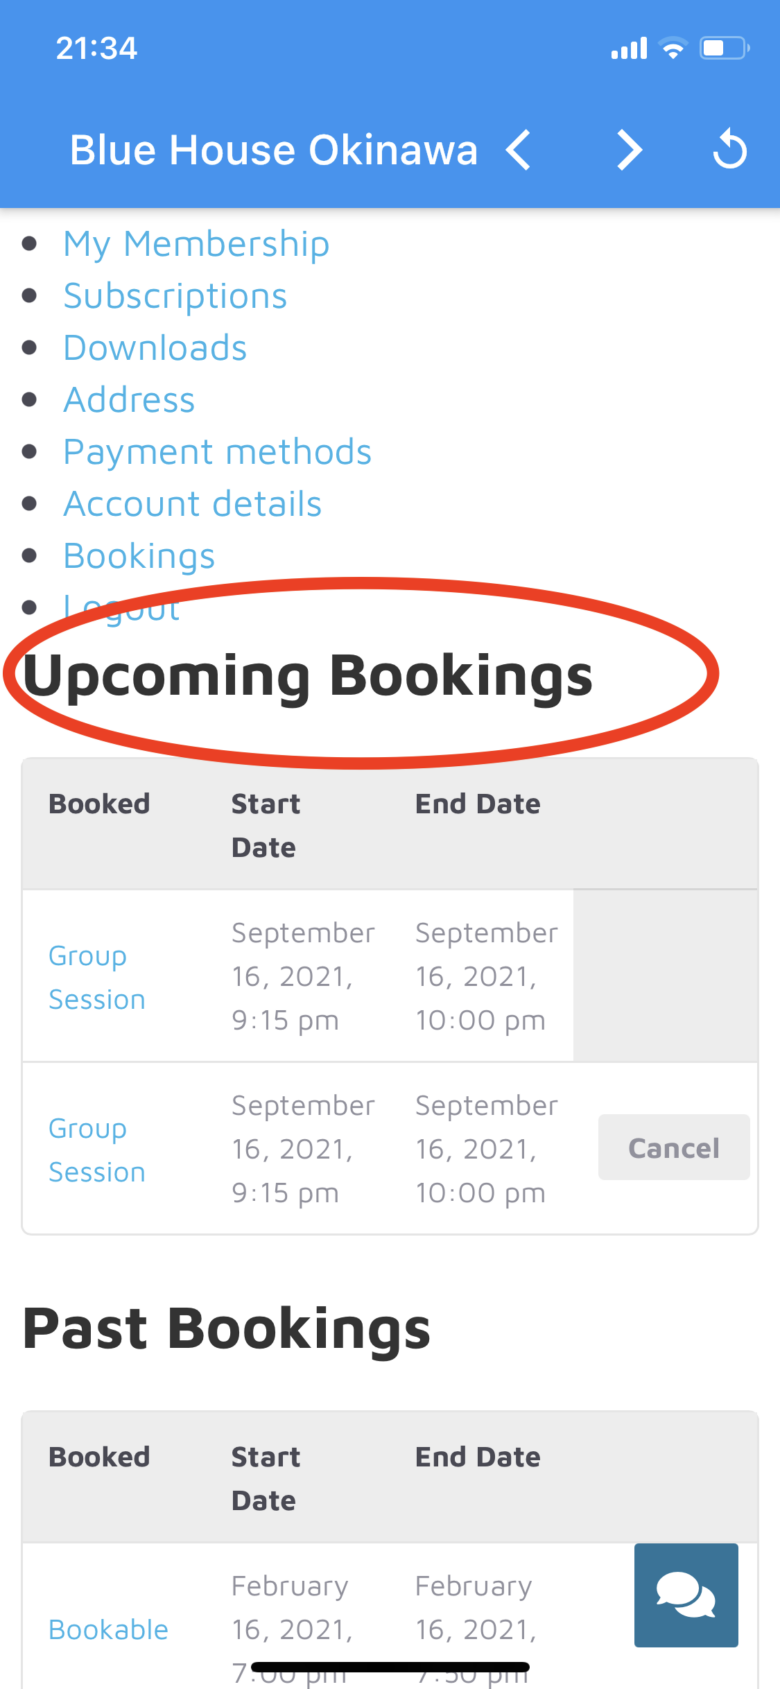Tap the Blue House Okinawa title
This screenshot has width=780, height=1689.
tap(273, 150)
